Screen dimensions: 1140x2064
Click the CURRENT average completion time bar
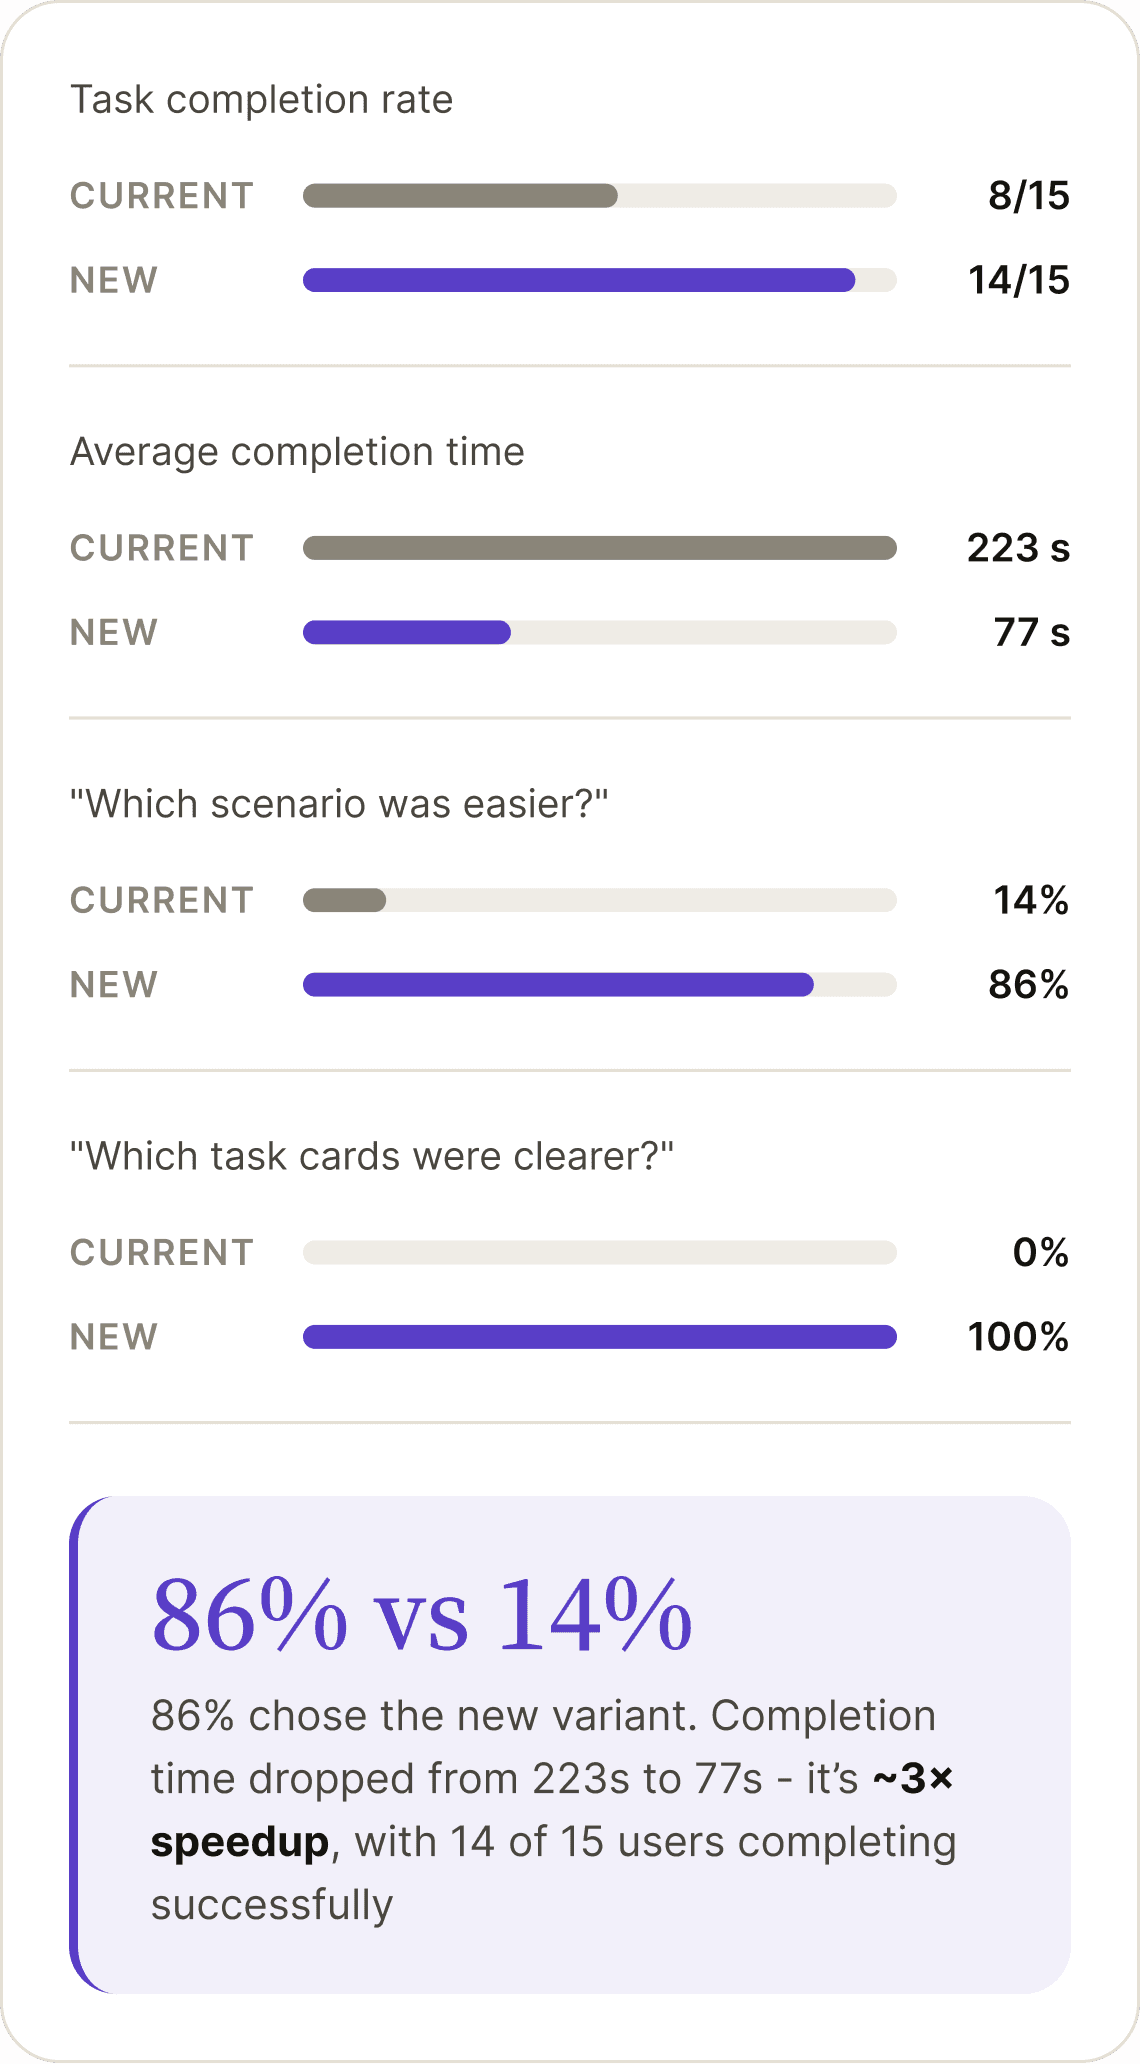pos(600,548)
